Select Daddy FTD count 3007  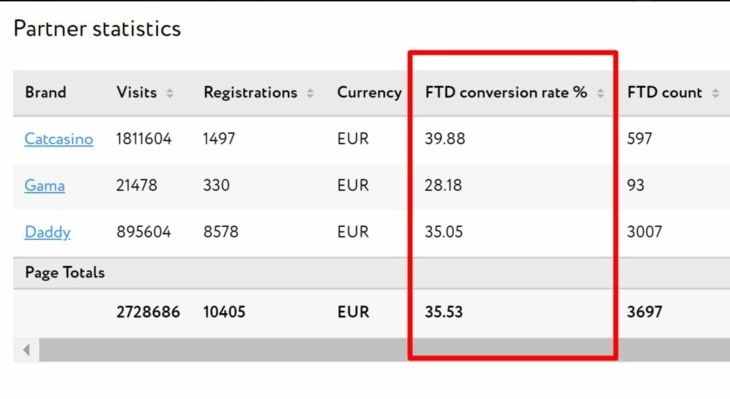click(644, 232)
